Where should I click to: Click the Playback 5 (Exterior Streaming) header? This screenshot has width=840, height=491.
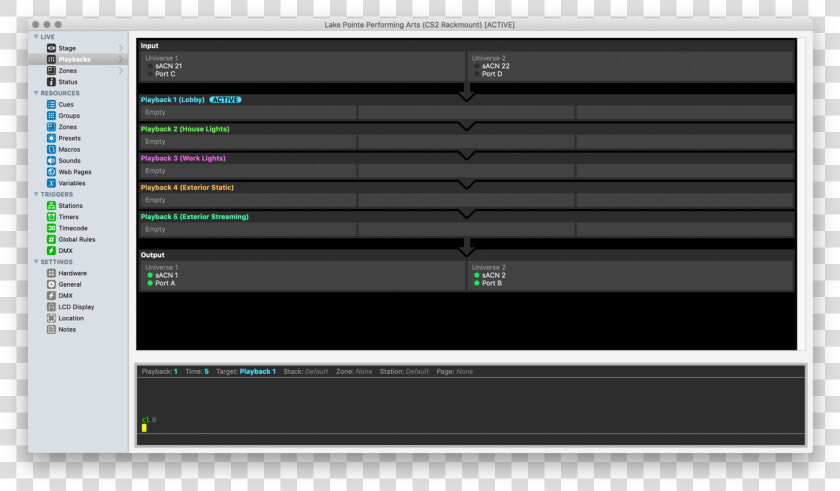(x=194, y=217)
